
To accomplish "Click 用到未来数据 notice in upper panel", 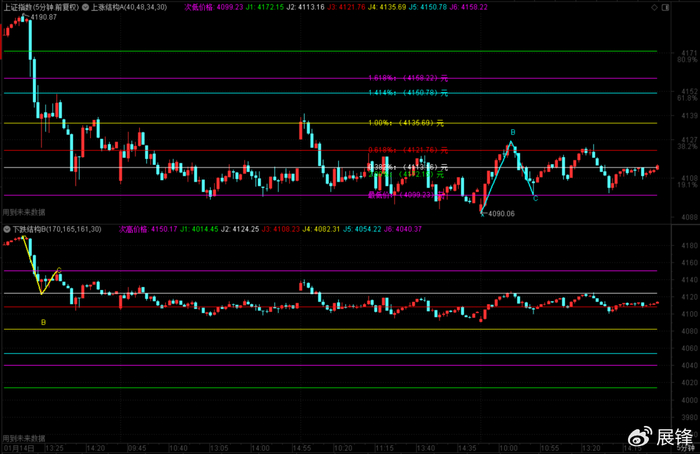I will tap(24, 212).
